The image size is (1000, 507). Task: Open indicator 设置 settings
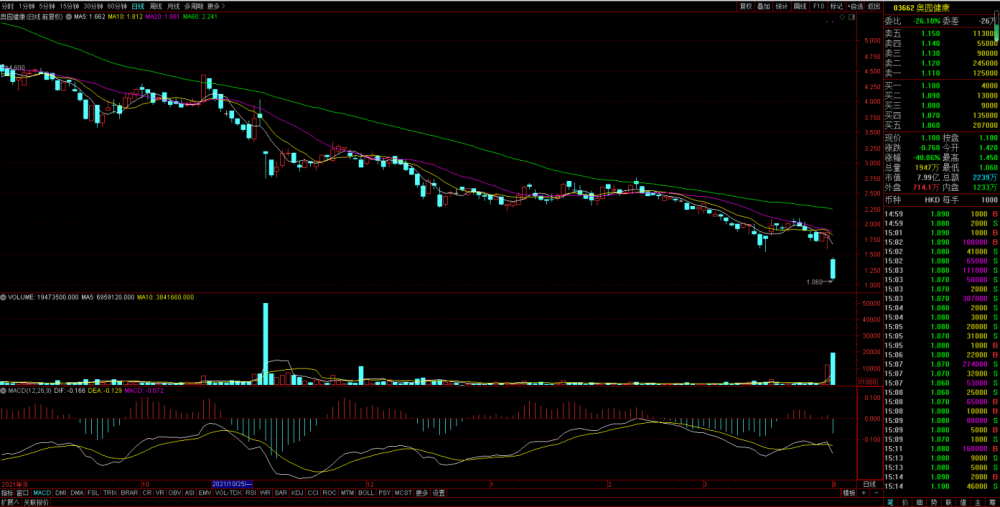click(439, 493)
